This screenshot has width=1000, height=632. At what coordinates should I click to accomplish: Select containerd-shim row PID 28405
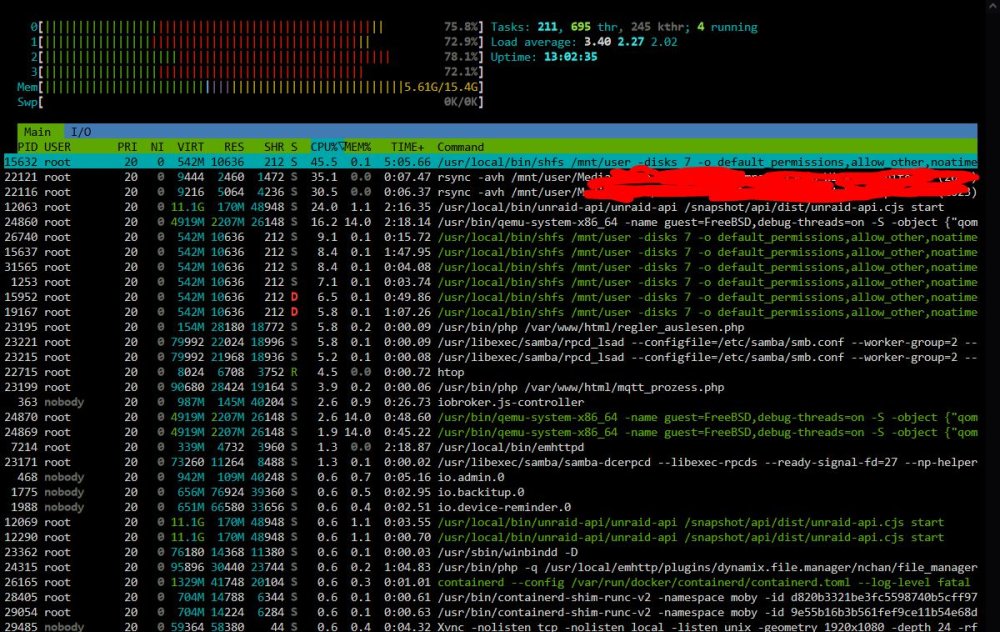[490, 596]
